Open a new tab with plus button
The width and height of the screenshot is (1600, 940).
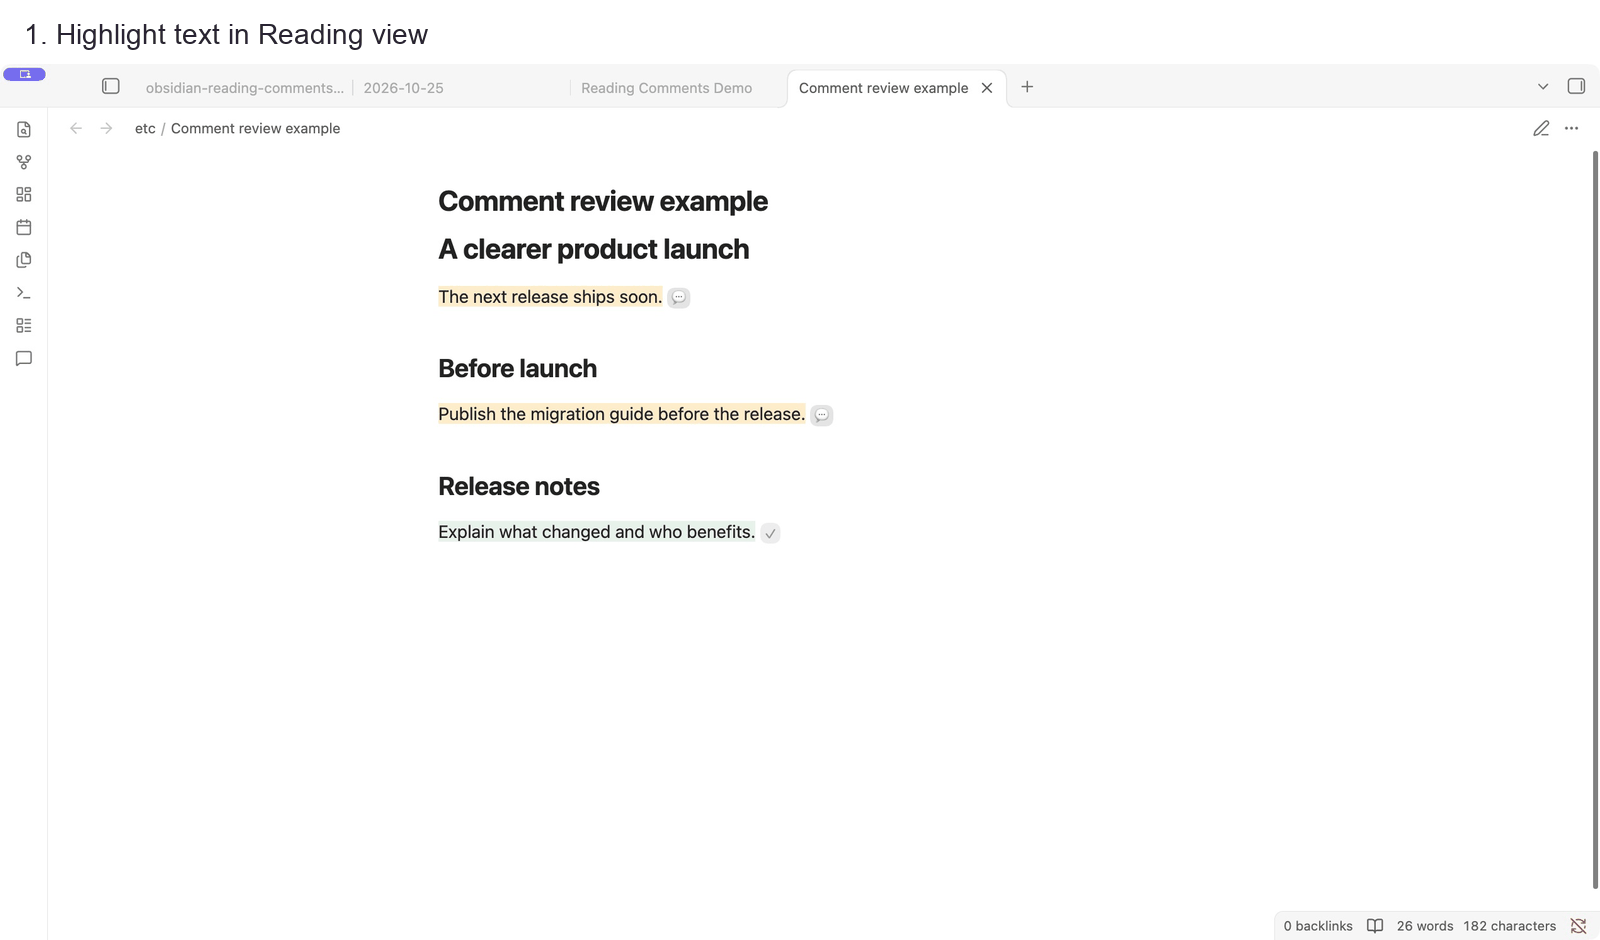pos(1027,87)
